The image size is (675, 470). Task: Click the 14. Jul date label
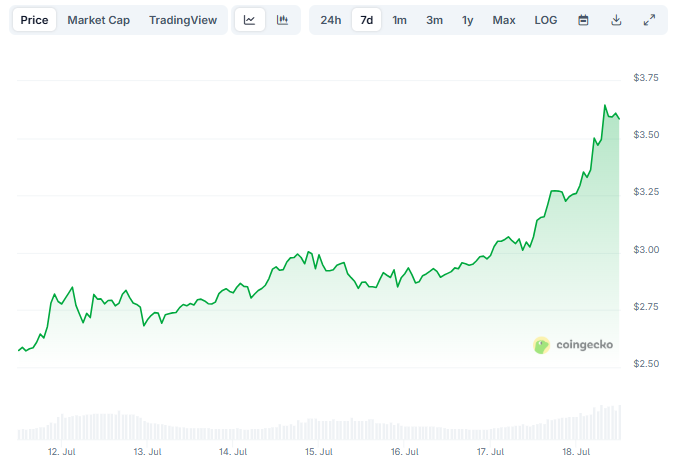tap(233, 451)
